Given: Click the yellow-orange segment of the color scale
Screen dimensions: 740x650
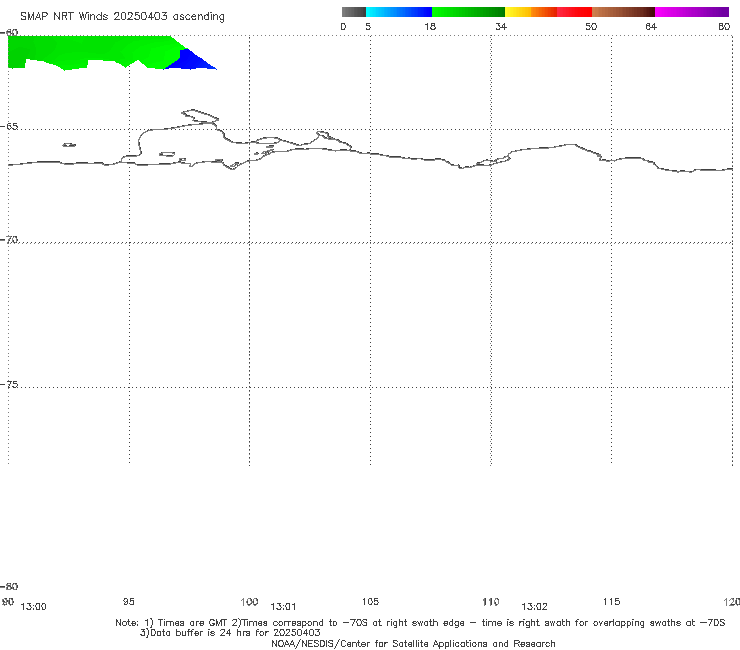Looking at the screenshot, I should pyautogui.click(x=531, y=12).
